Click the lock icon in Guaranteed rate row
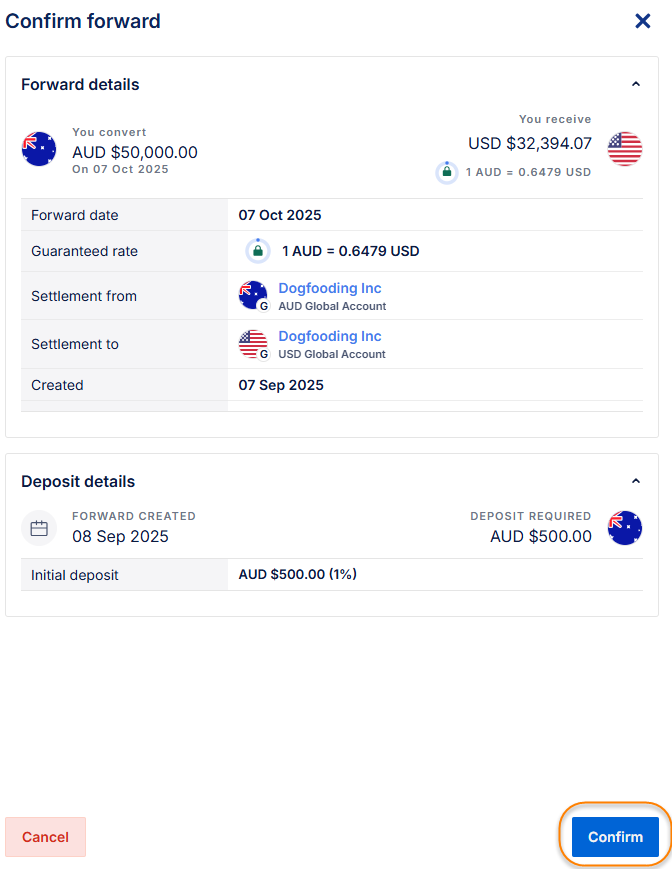672x869 pixels. click(x=258, y=251)
